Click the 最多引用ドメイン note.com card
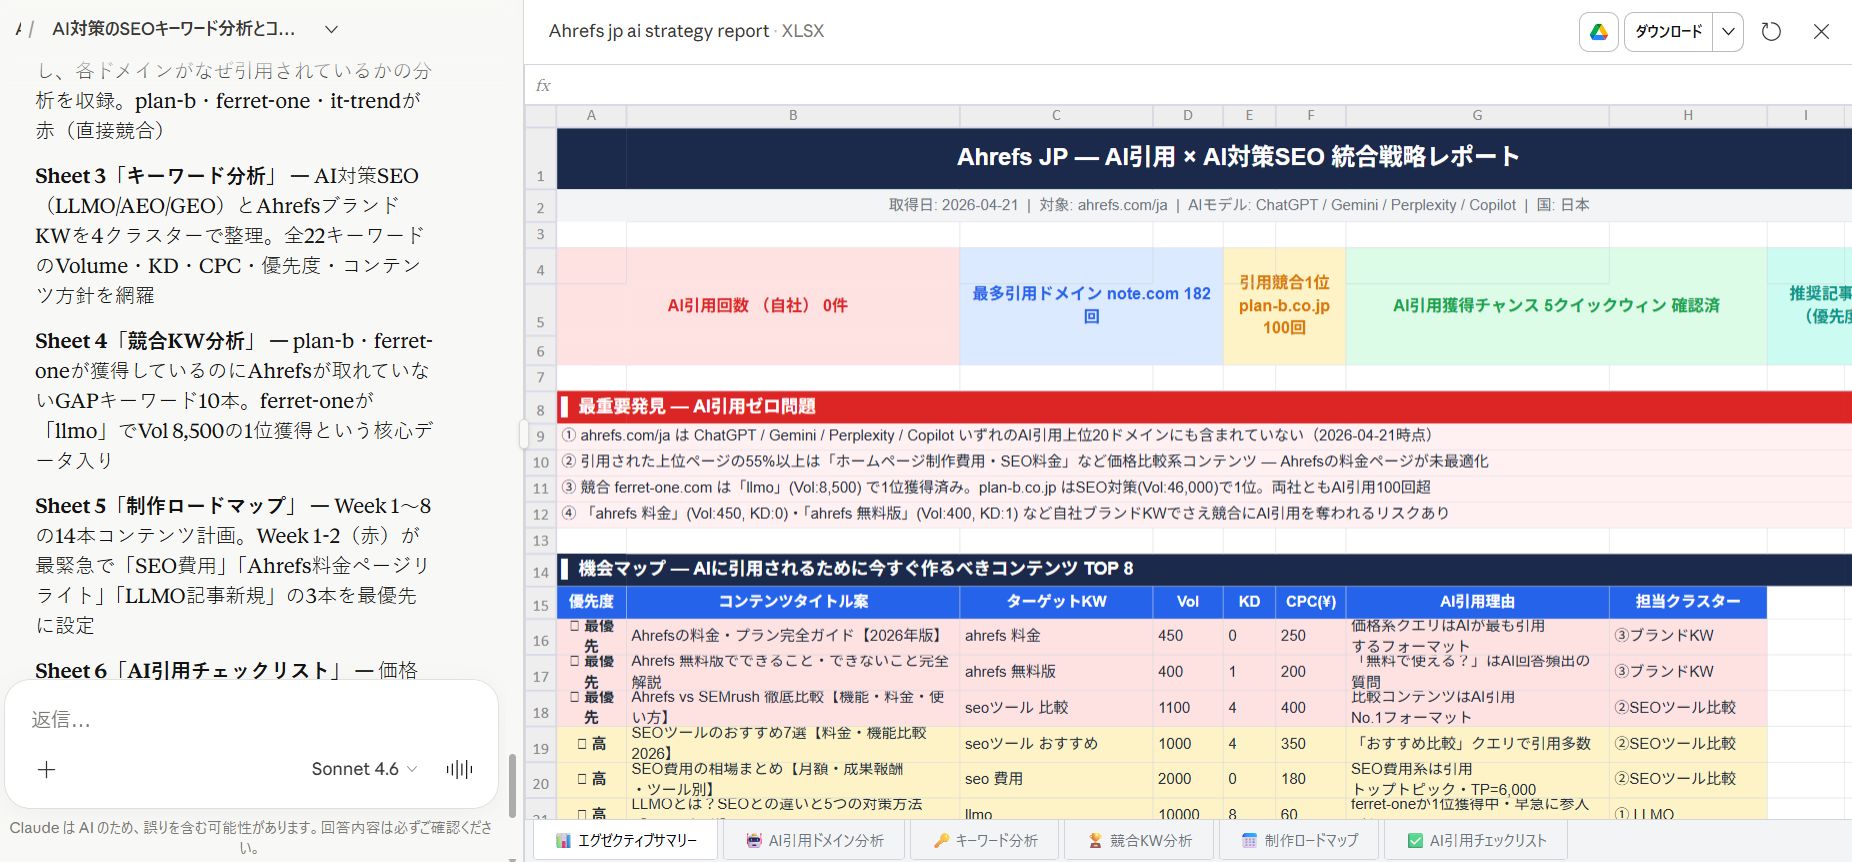The image size is (1852, 862). coord(1091,305)
